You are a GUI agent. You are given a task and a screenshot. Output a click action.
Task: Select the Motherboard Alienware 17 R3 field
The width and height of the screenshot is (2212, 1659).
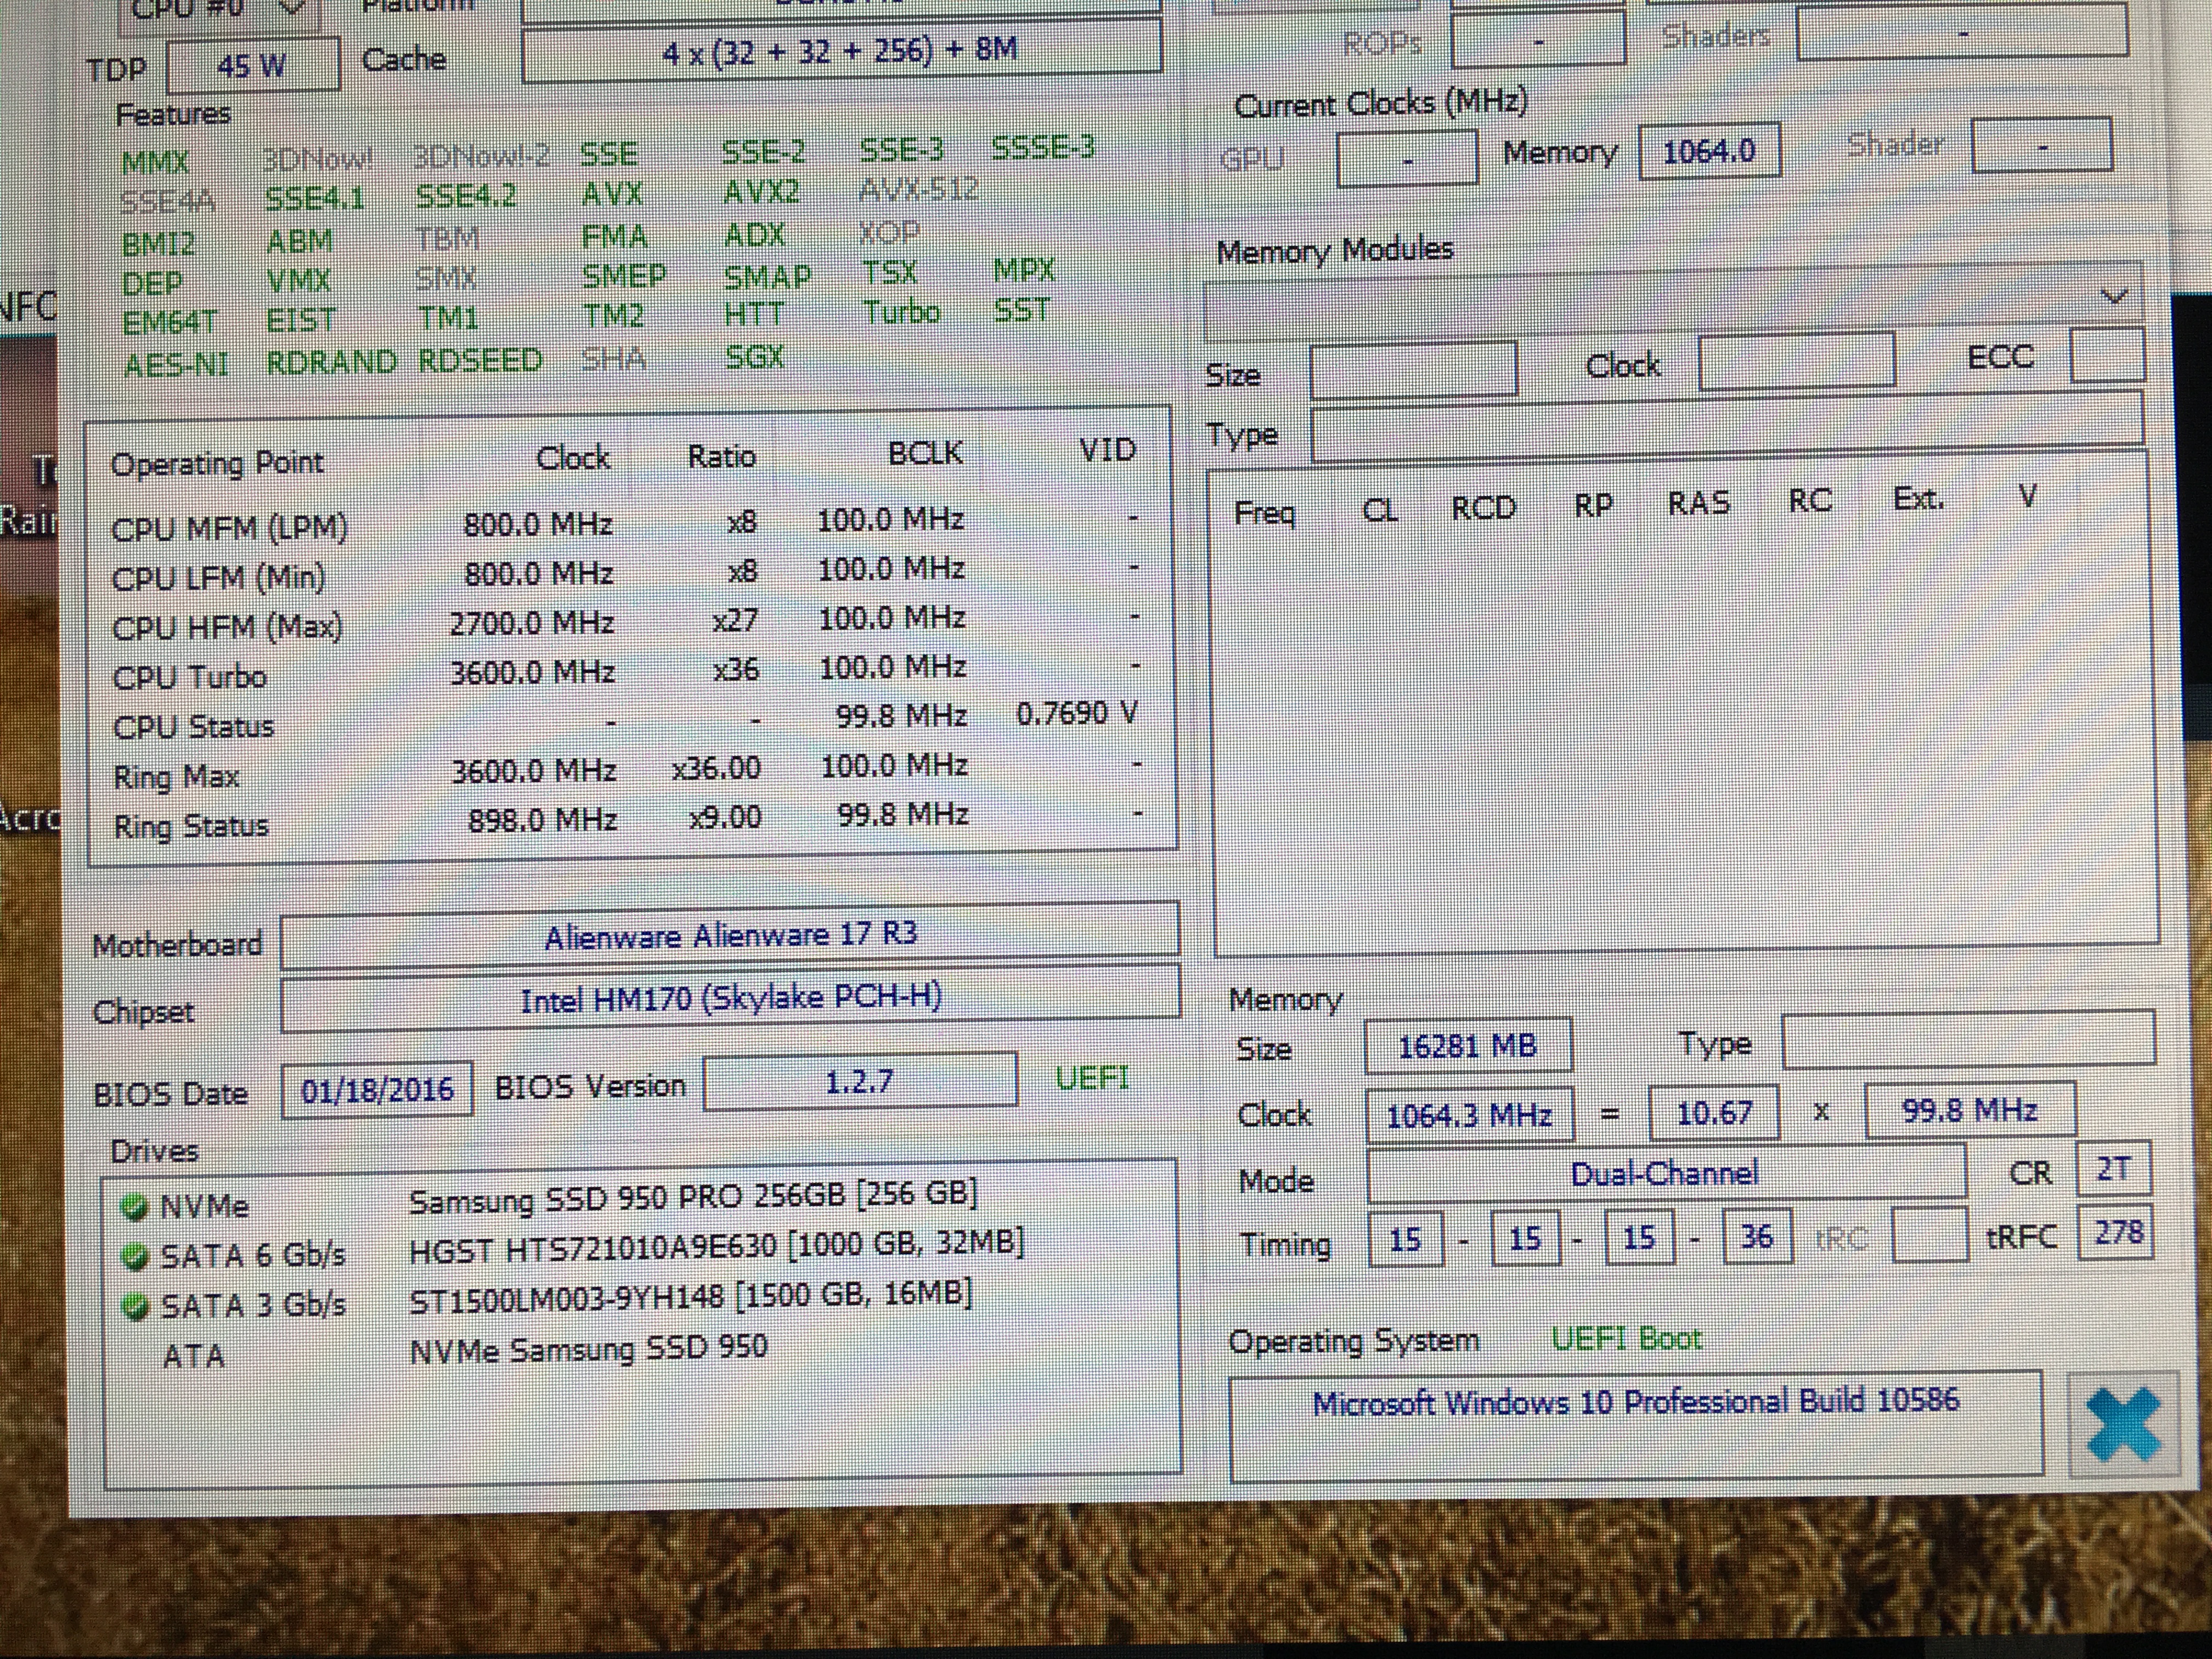click(730, 935)
